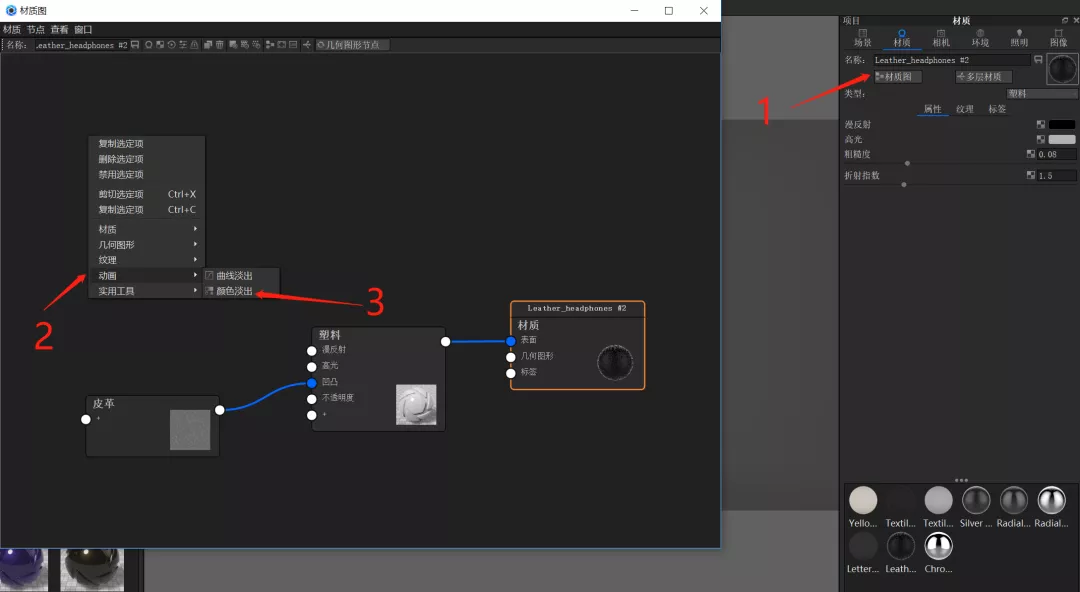Switch to the 相机 tab in the project panel

941,38
